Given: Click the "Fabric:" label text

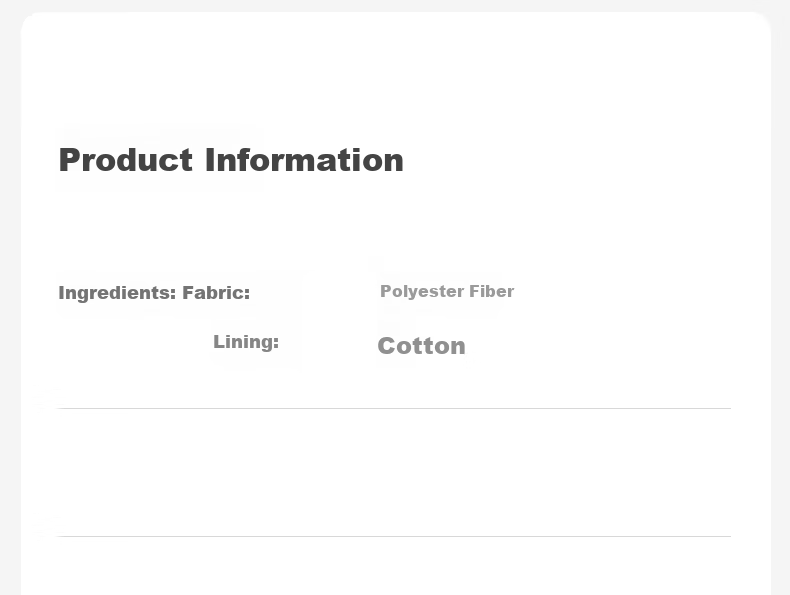Looking at the screenshot, I should (216, 293).
